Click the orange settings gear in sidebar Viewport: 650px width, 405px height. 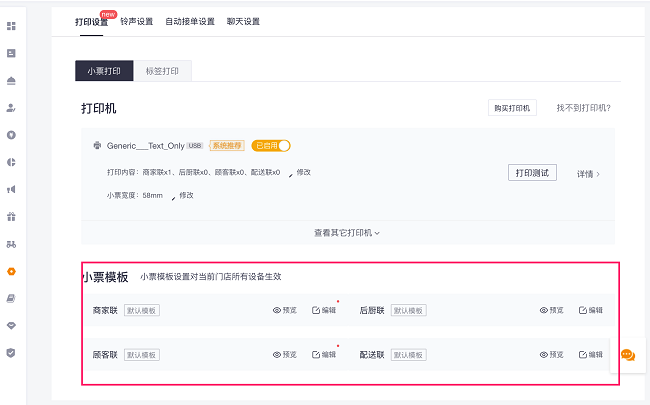[x=11, y=271]
